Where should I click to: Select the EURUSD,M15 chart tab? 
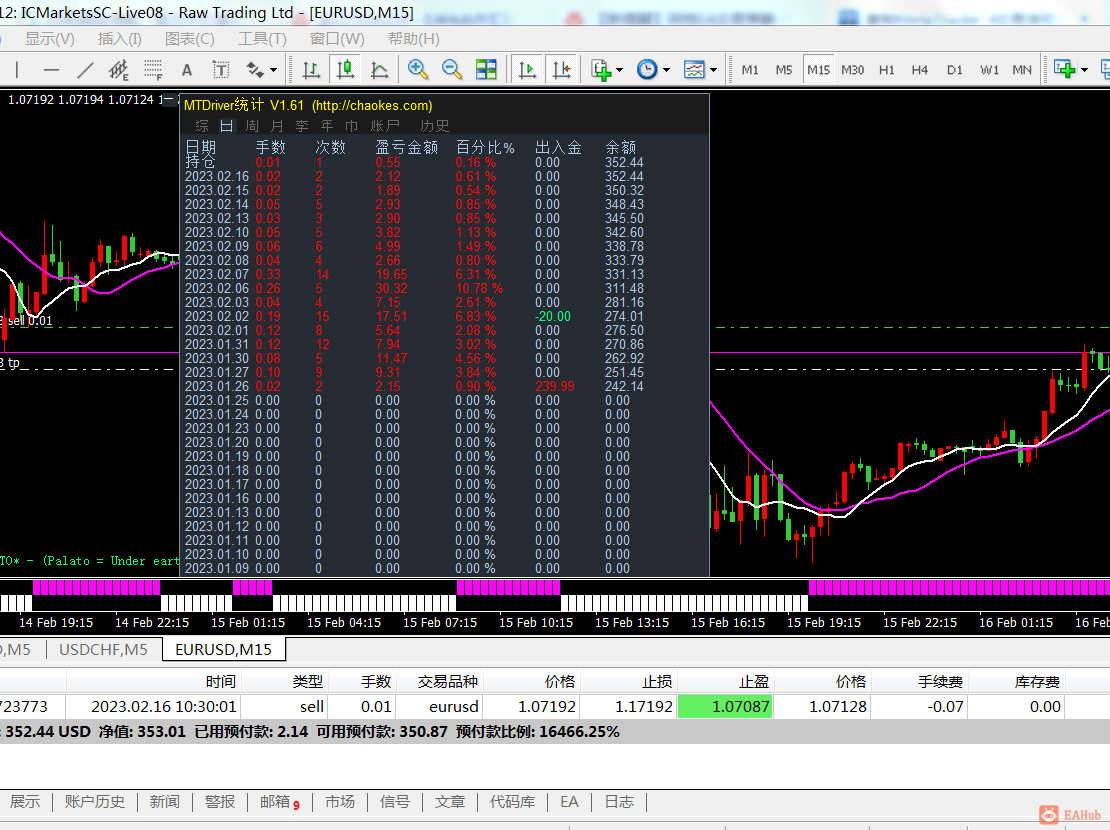[x=224, y=649]
